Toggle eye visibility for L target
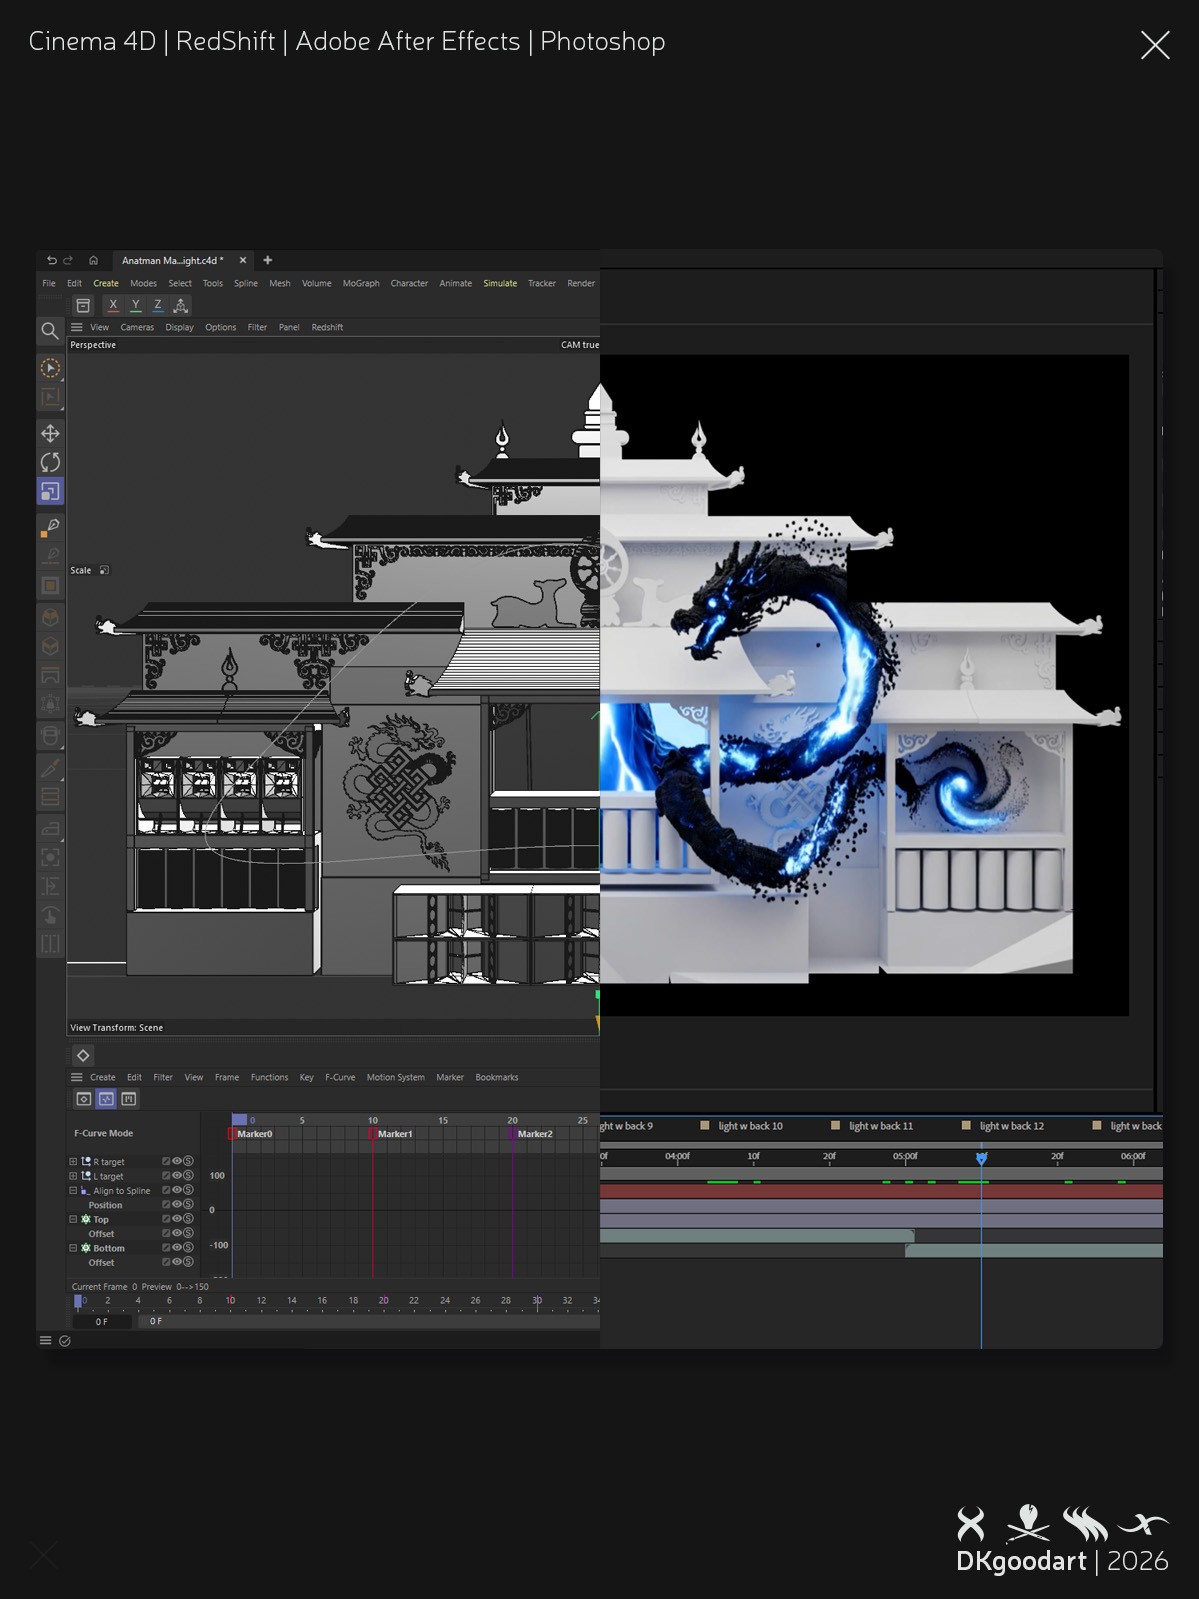Viewport: 1199px width, 1599px height. click(177, 1176)
